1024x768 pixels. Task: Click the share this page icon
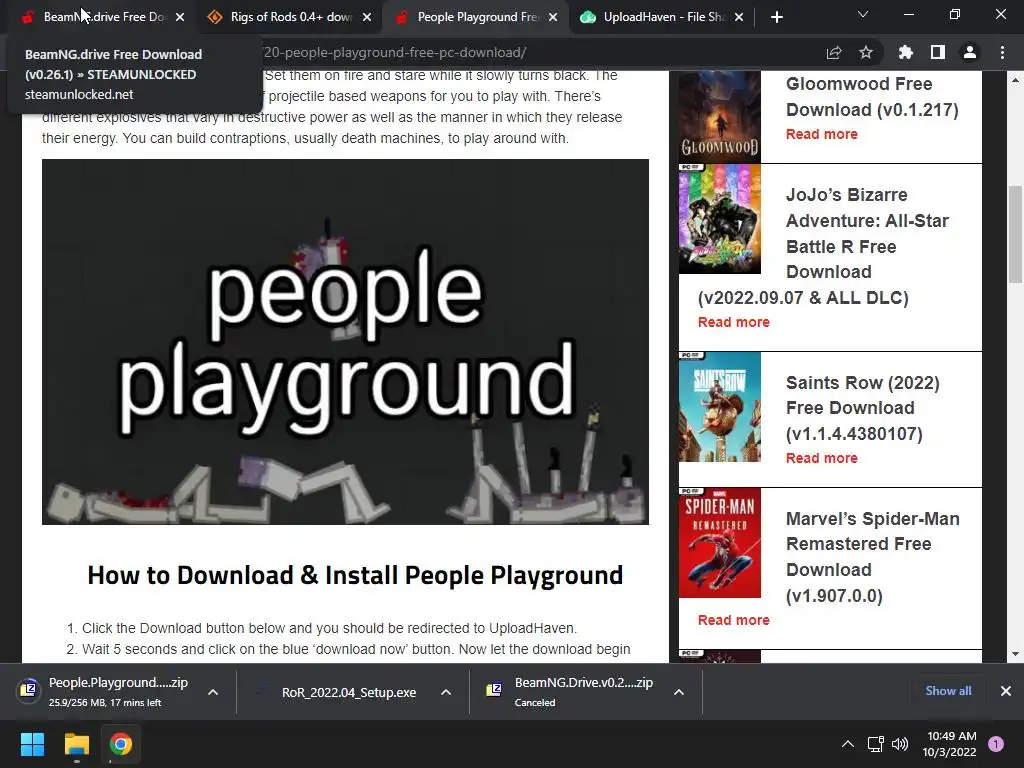(x=833, y=52)
